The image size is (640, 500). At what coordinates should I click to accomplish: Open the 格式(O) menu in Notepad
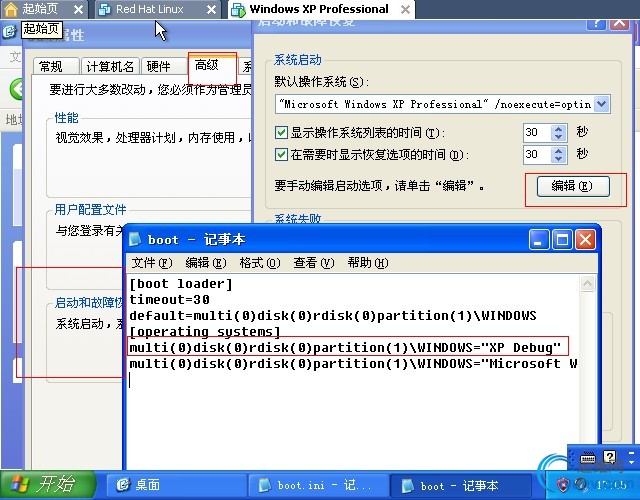[x=260, y=263]
